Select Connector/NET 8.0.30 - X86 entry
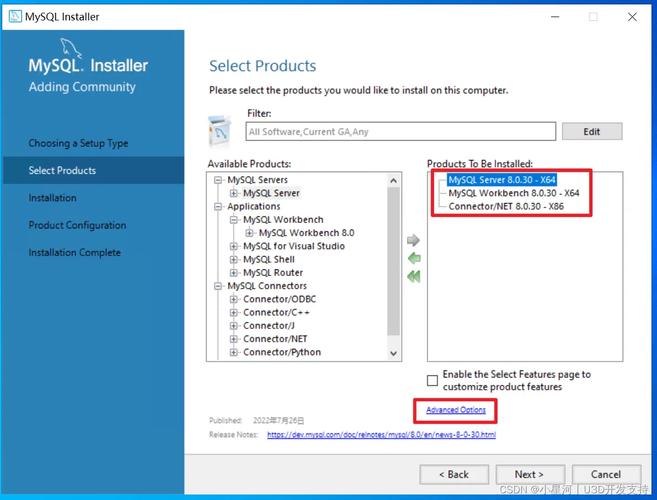Image resolution: width=657 pixels, height=500 pixels. point(506,206)
